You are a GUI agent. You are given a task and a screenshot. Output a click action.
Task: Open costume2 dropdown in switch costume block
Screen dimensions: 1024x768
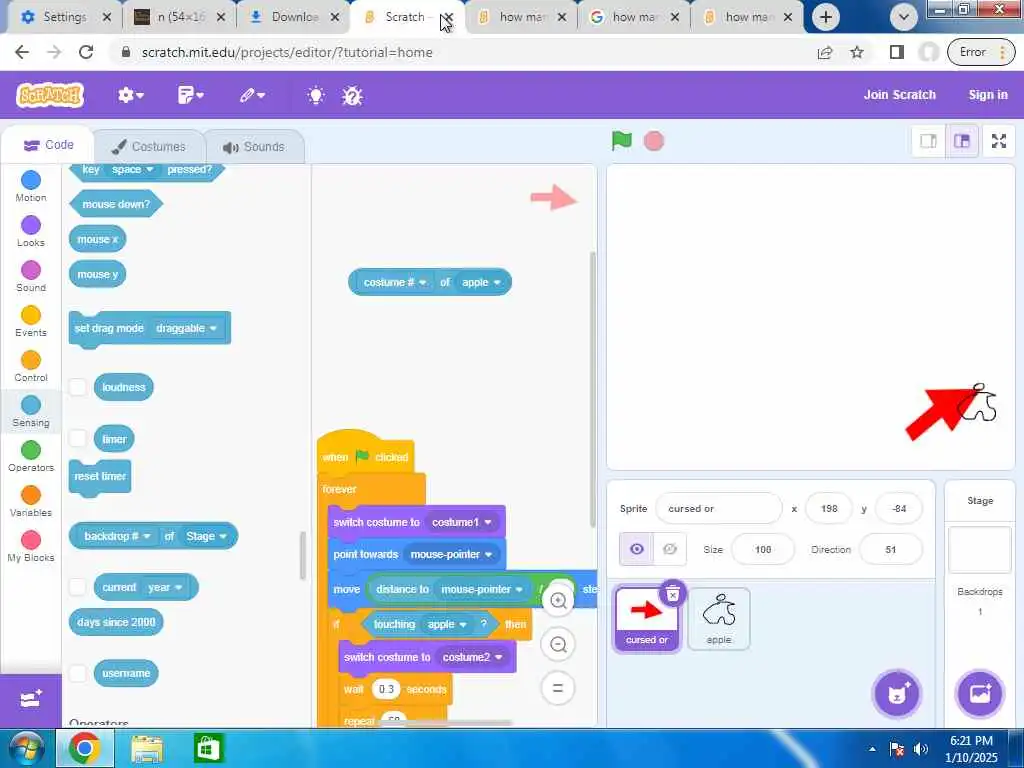472,657
